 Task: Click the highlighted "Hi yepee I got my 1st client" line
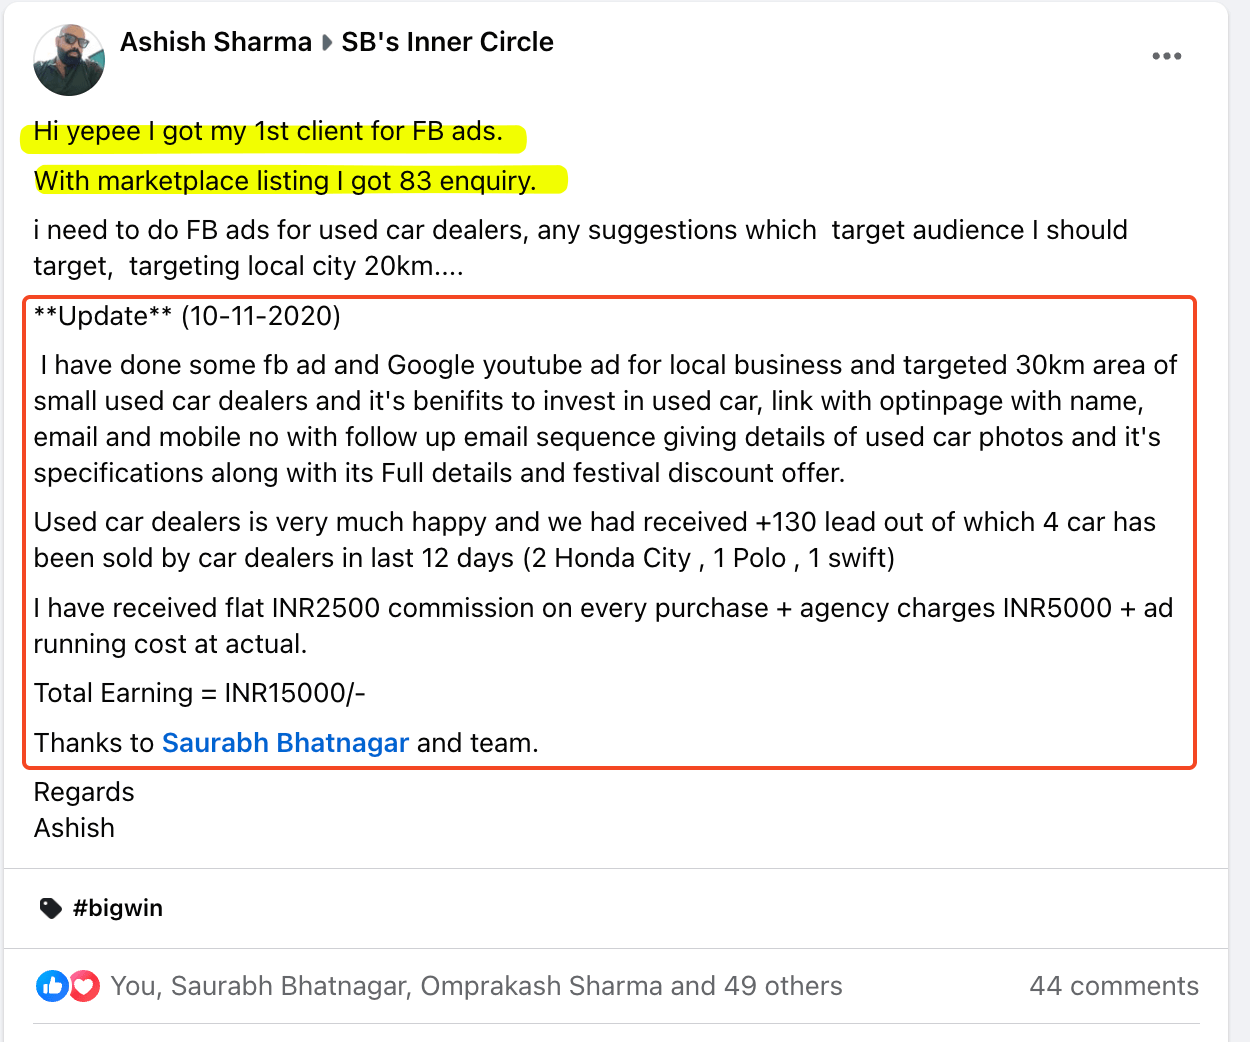click(x=268, y=132)
